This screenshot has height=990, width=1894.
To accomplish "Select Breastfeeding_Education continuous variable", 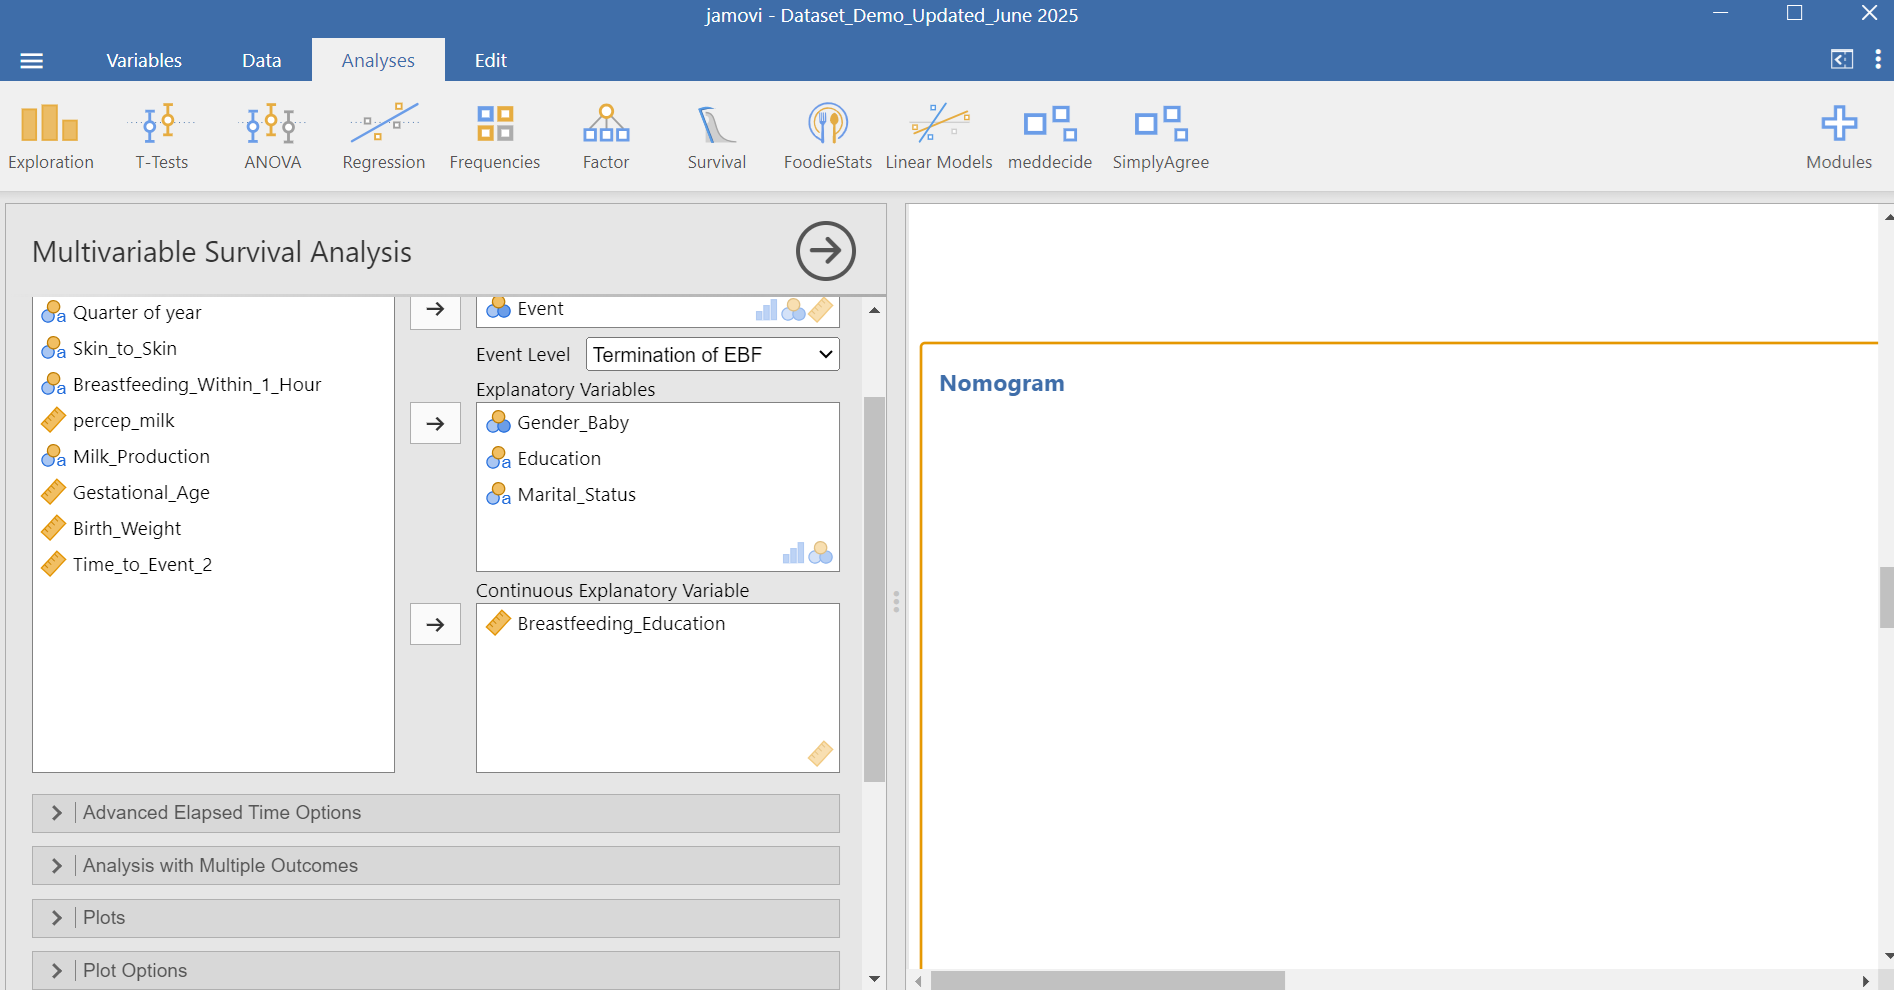I will 658,624.
